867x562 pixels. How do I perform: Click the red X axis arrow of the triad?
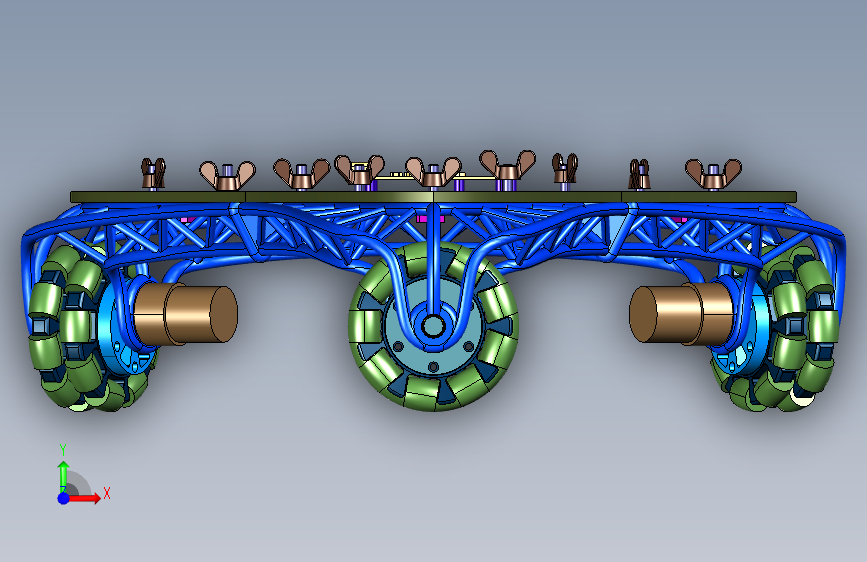[x=84, y=498]
